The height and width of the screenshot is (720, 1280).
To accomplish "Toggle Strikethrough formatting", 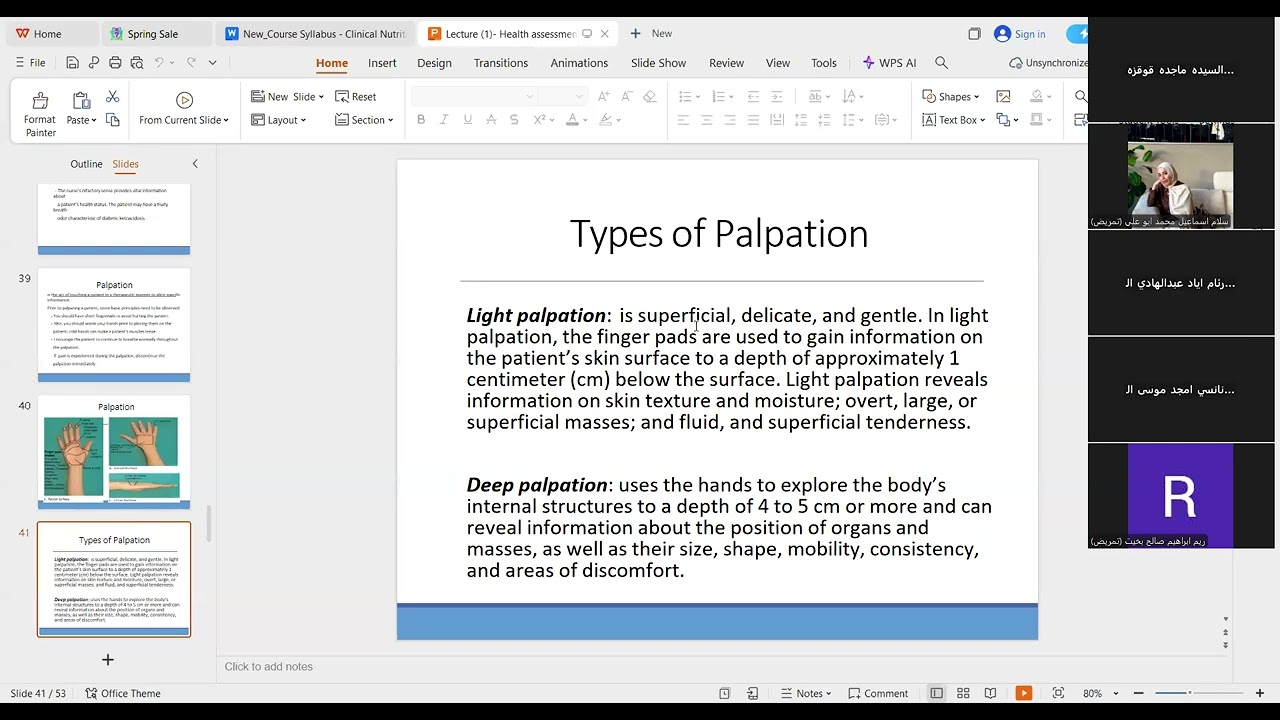I will (x=490, y=120).
